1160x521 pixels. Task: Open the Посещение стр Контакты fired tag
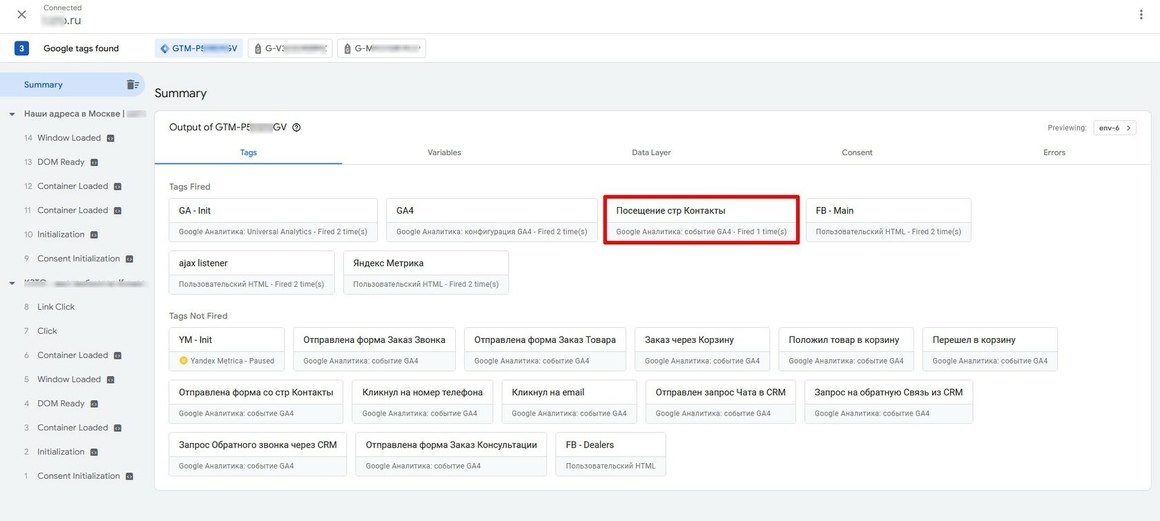[701, 220]
